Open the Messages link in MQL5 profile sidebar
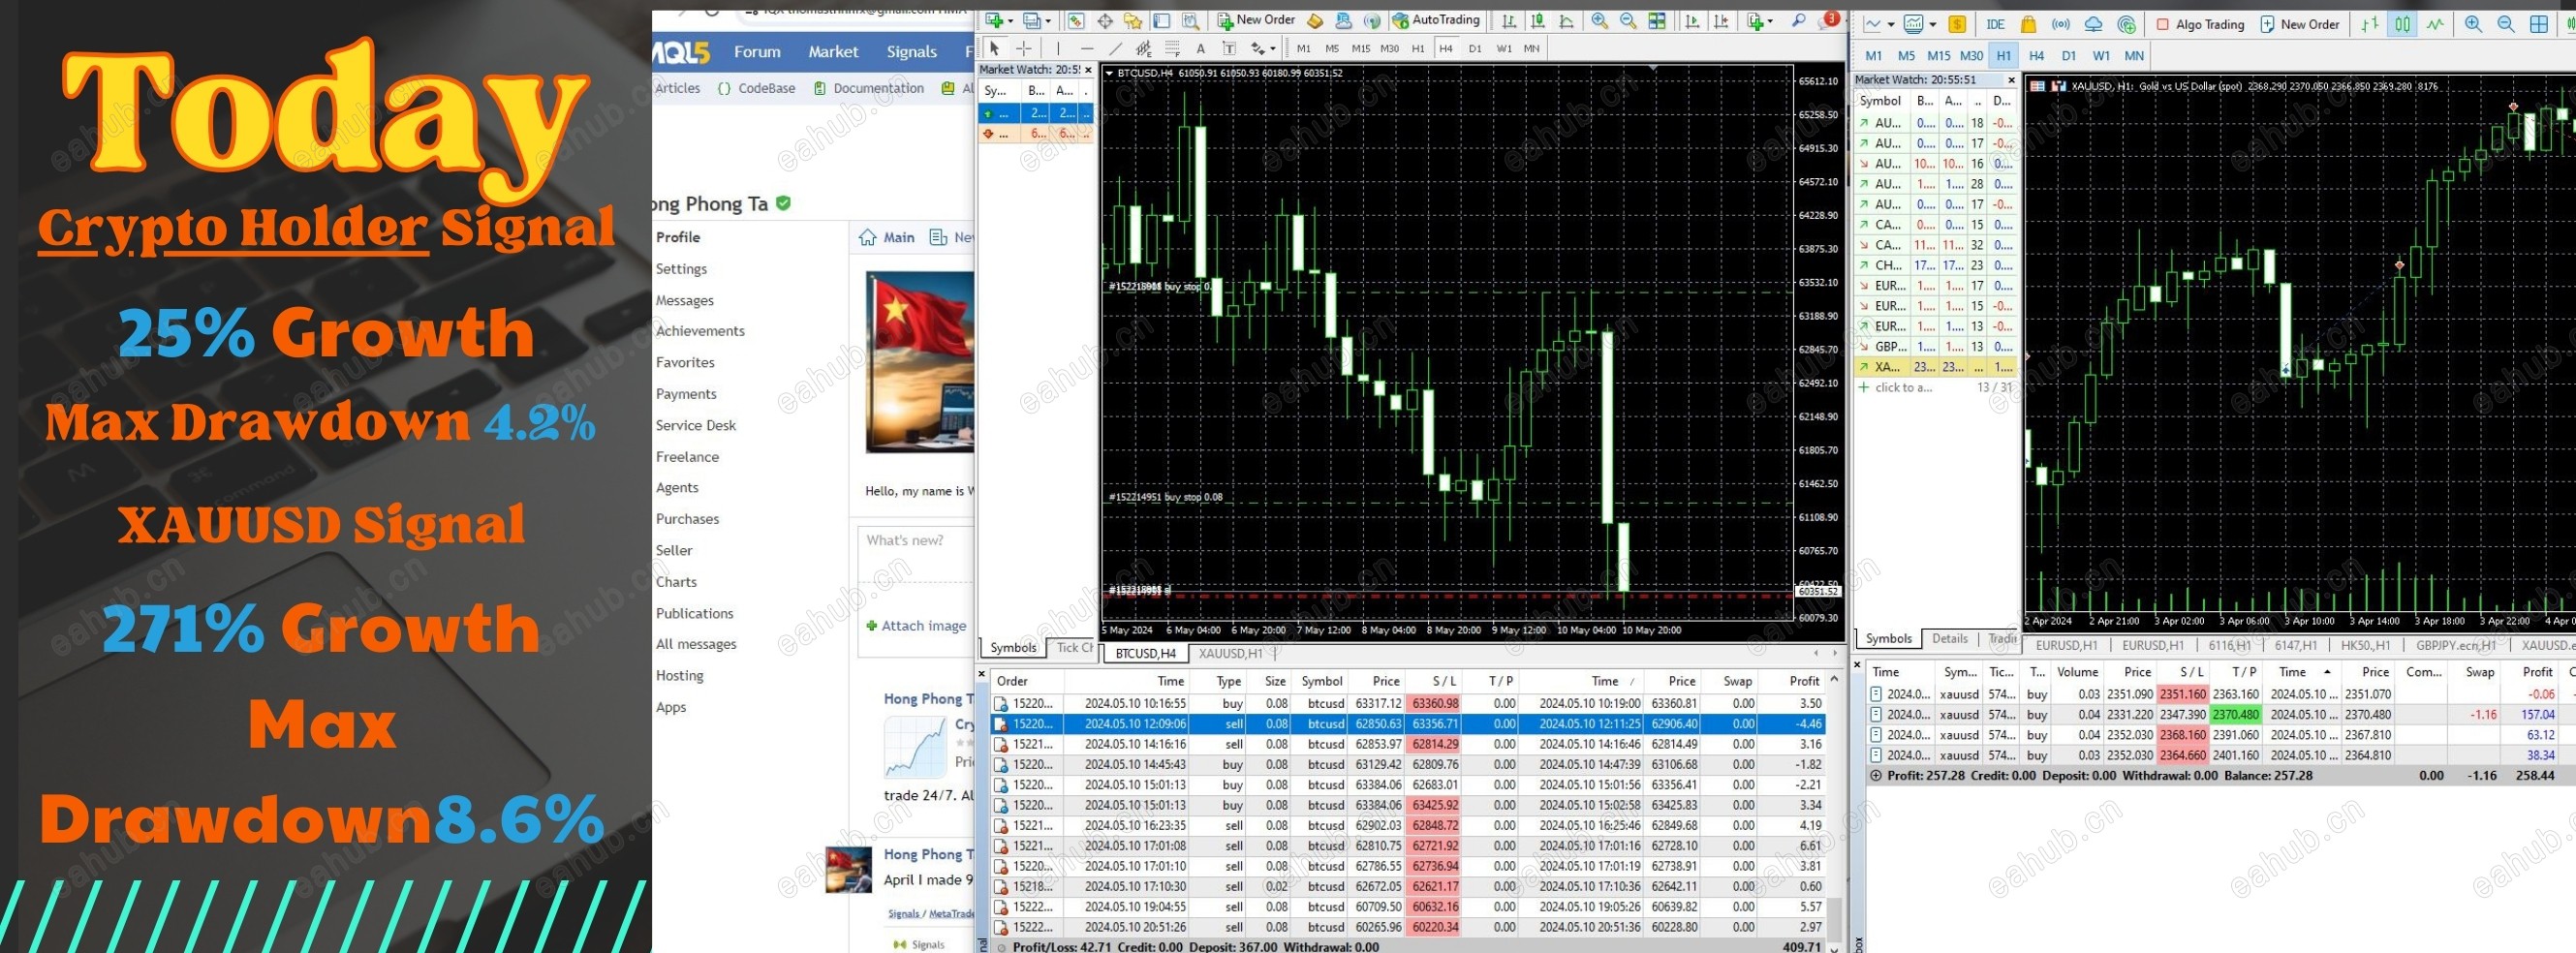This screenshot has width=2576, height=953. 685,300
